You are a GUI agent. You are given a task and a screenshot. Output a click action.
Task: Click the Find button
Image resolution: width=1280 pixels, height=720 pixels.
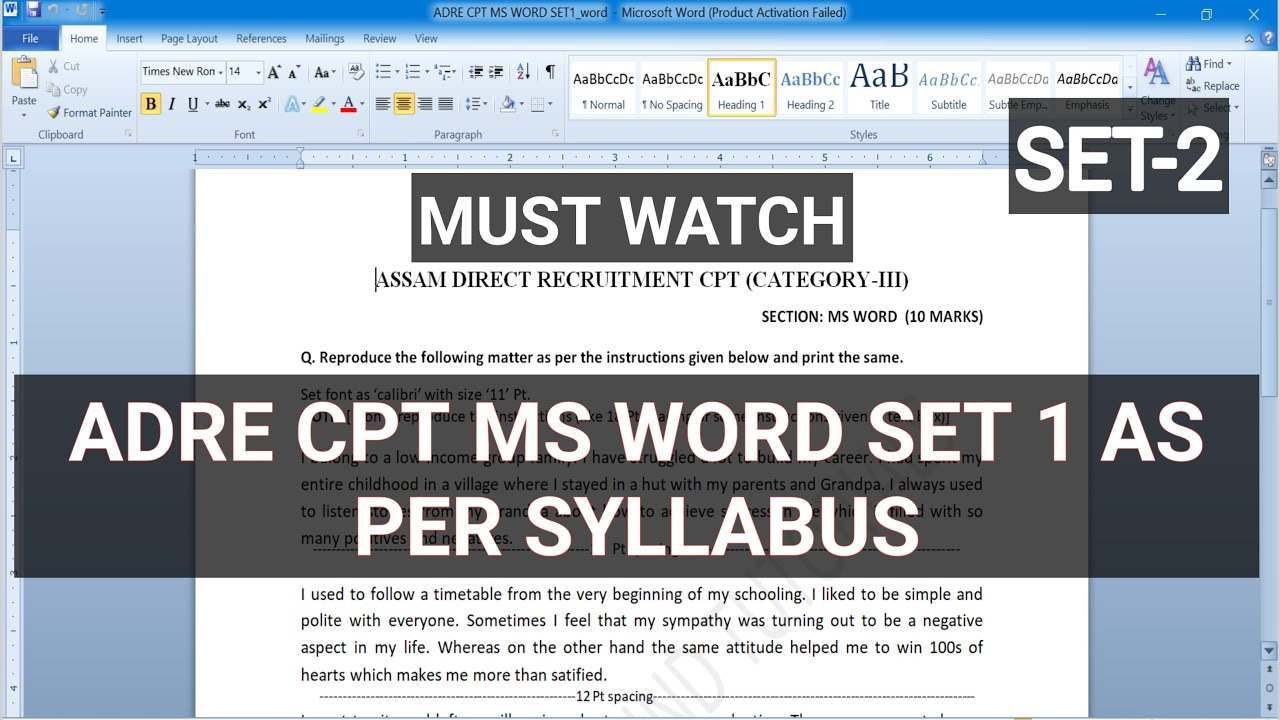tap(1209, 64)
